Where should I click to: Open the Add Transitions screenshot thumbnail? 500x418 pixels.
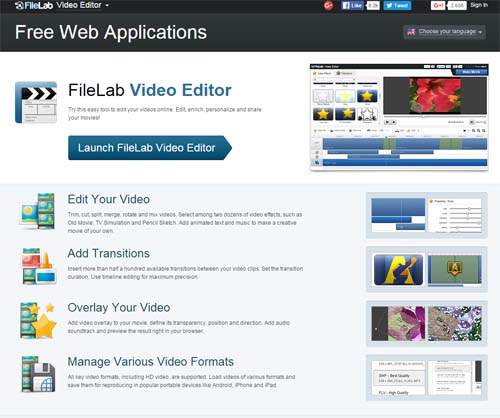(427, 269)
